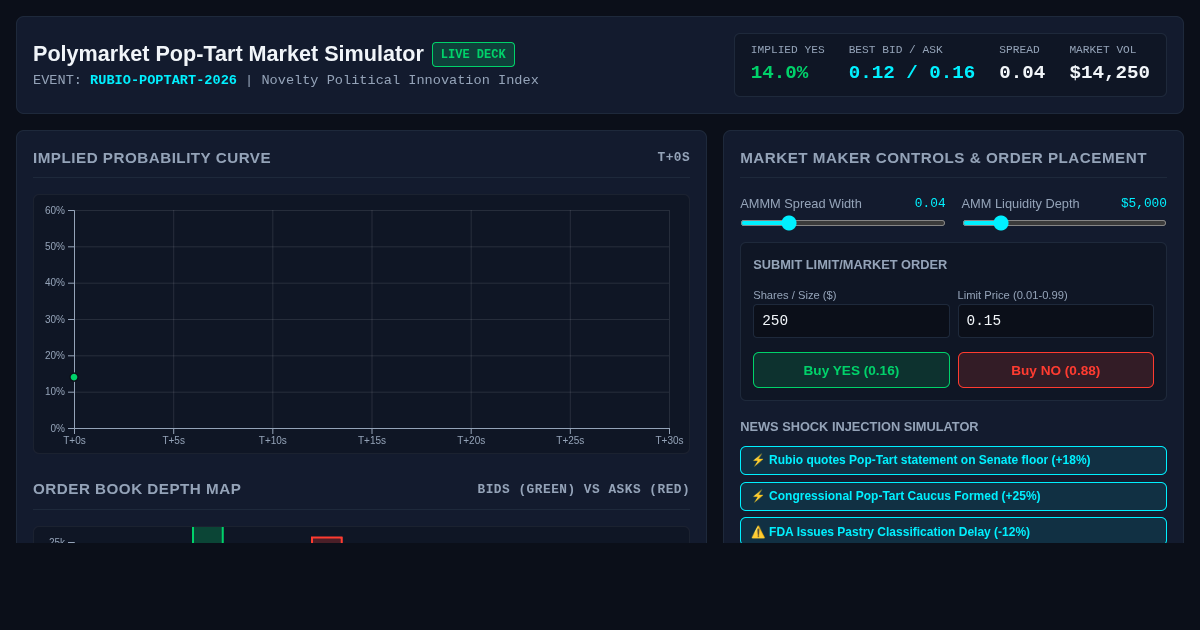Inject Rubio Senate floor news shock (+18%)

pyautogui.click(x=953, y=460)
